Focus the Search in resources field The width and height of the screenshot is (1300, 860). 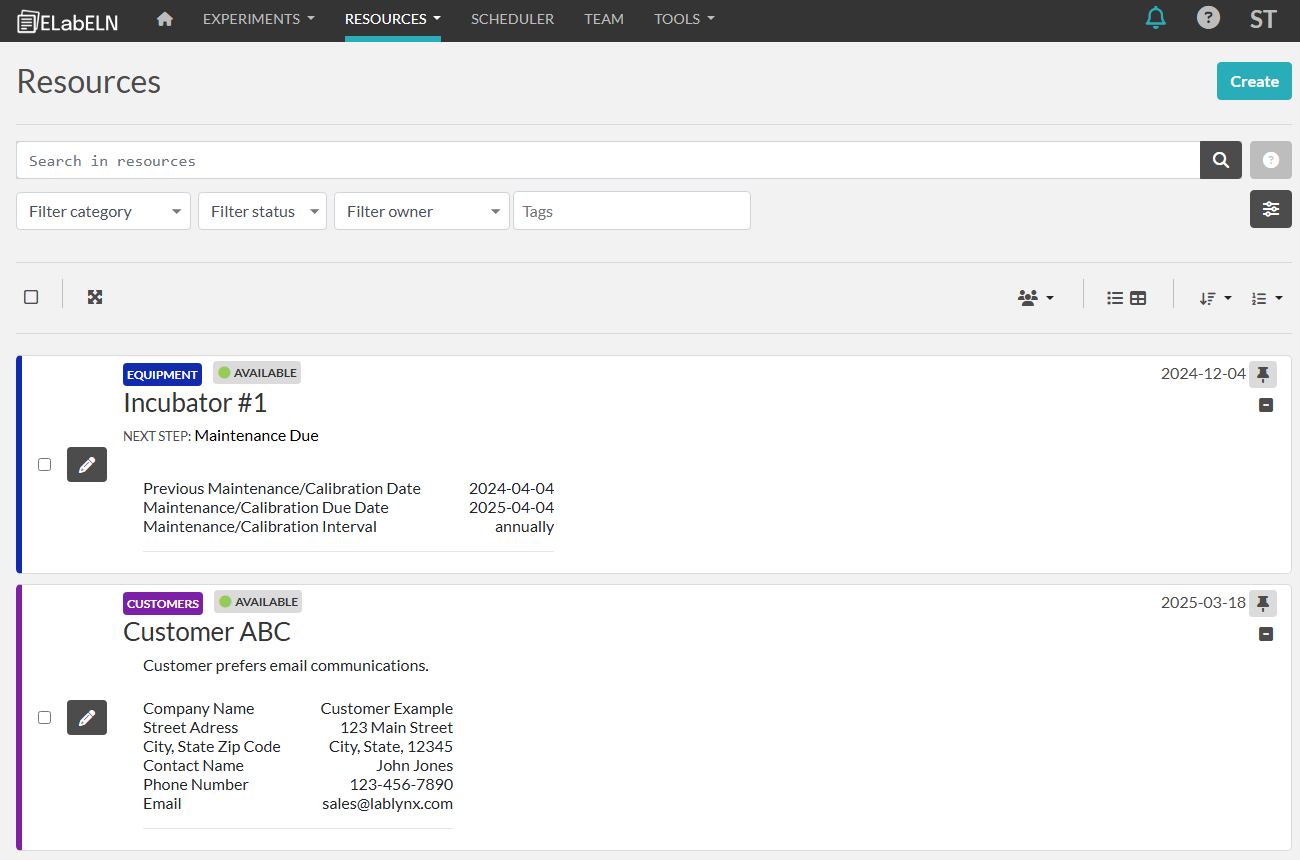pos(607,160)
